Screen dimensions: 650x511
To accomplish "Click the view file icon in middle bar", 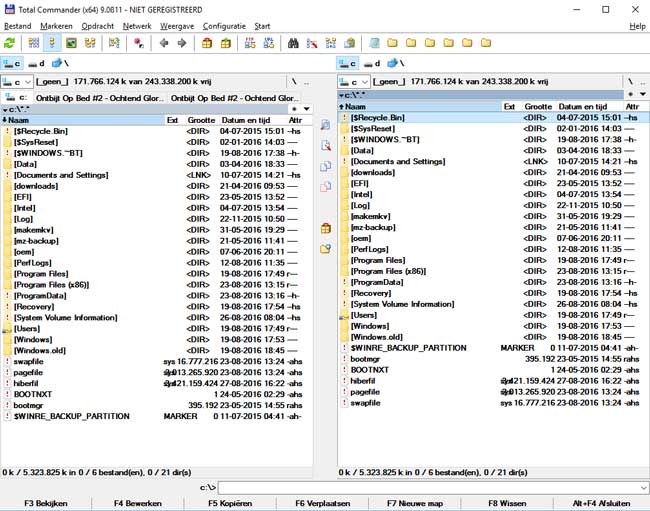I will [x=325, y=124].
